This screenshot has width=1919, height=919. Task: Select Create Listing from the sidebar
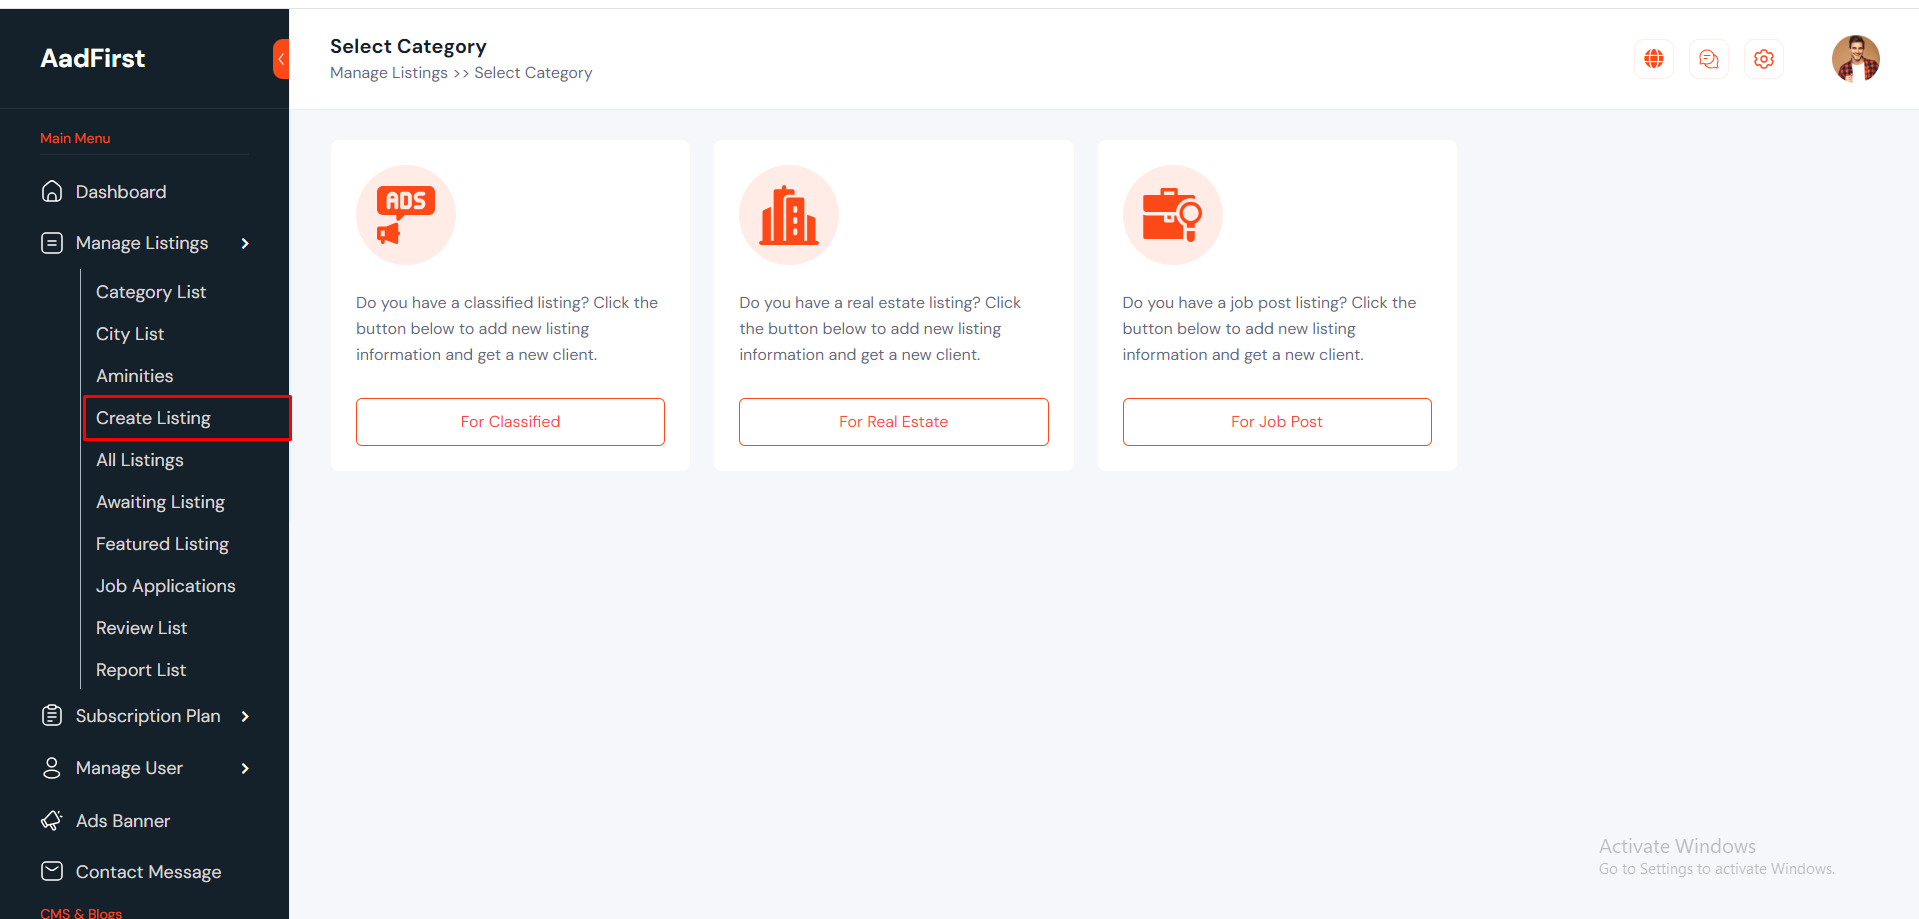[154, 418]
